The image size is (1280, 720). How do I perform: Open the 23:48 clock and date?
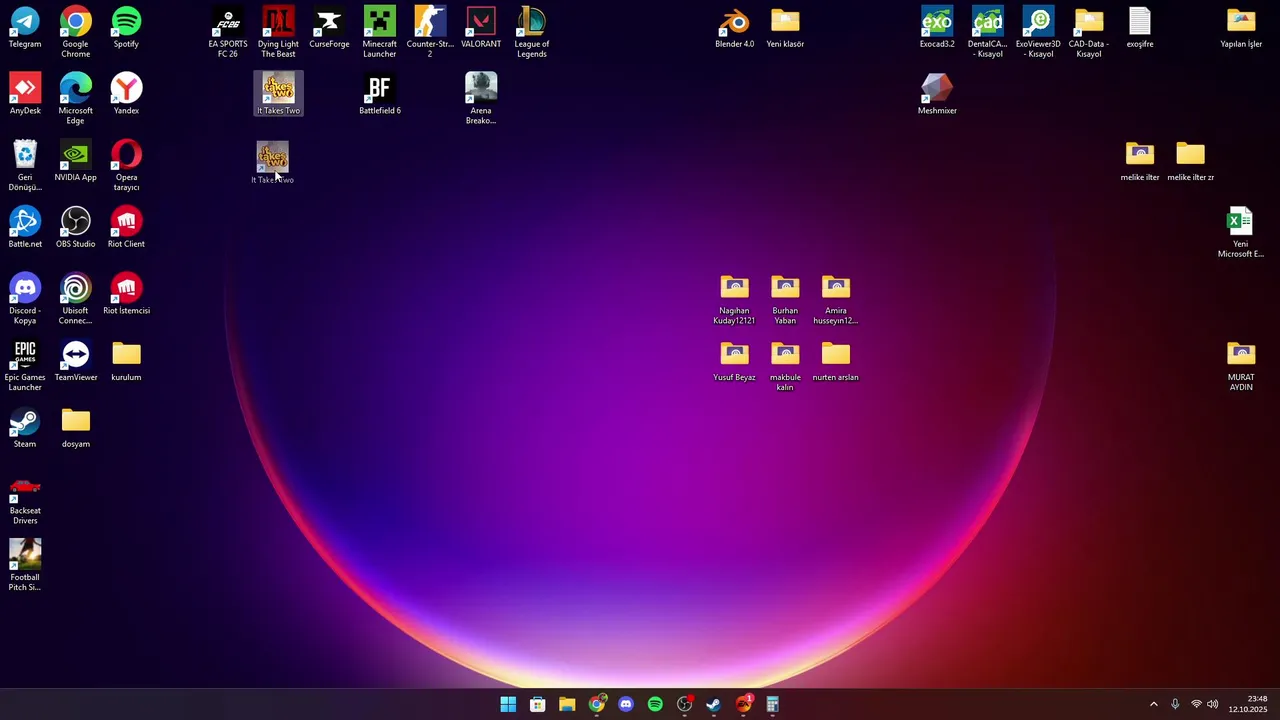(1249, 704)
